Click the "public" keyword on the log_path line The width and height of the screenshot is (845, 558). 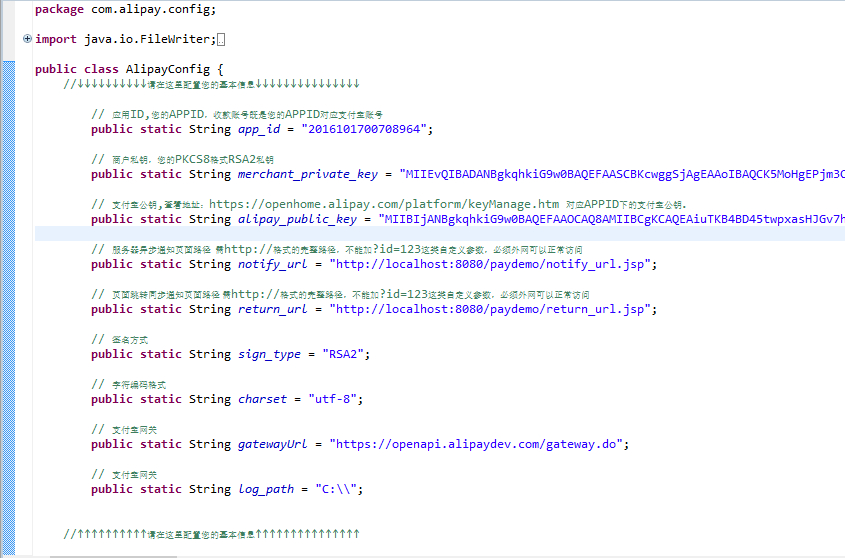(x=112, y=490)
